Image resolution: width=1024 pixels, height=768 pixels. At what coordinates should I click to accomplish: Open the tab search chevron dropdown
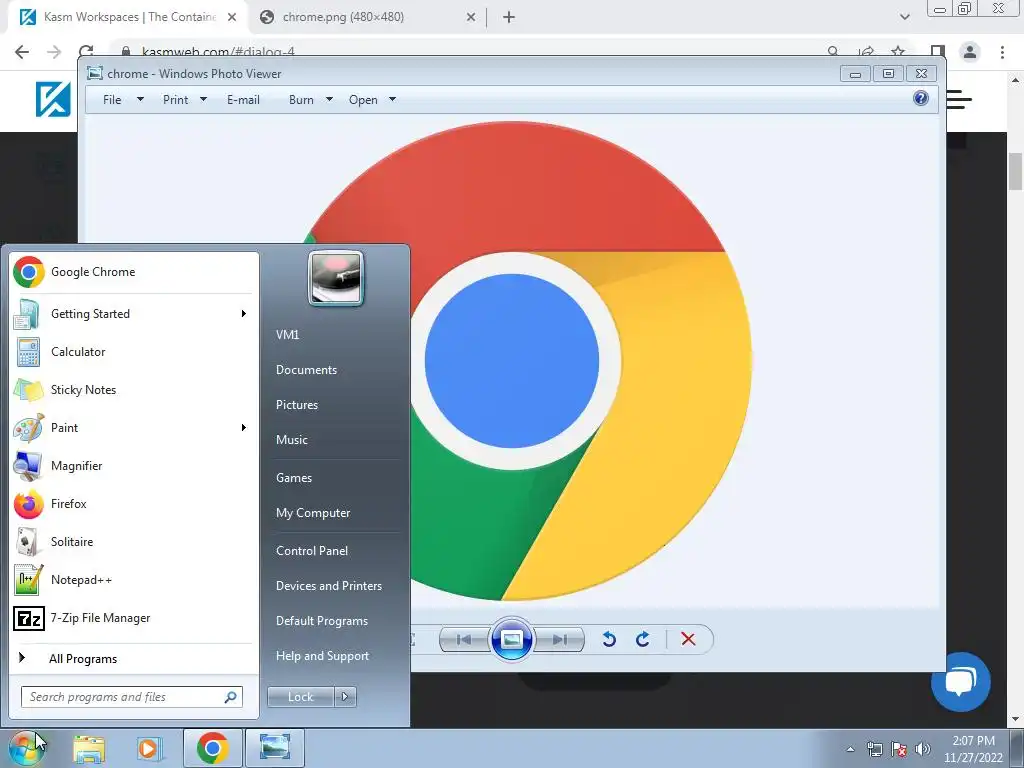[x=904, y=17]
